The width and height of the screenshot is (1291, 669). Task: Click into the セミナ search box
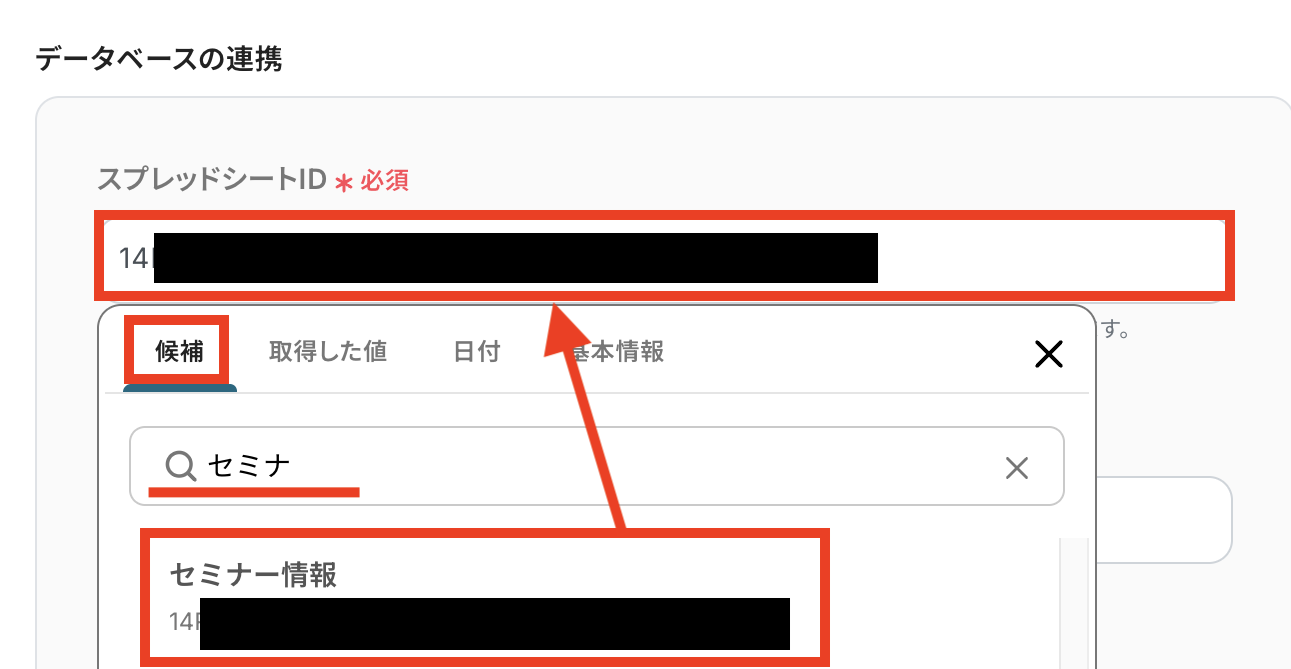coord(597,467)
